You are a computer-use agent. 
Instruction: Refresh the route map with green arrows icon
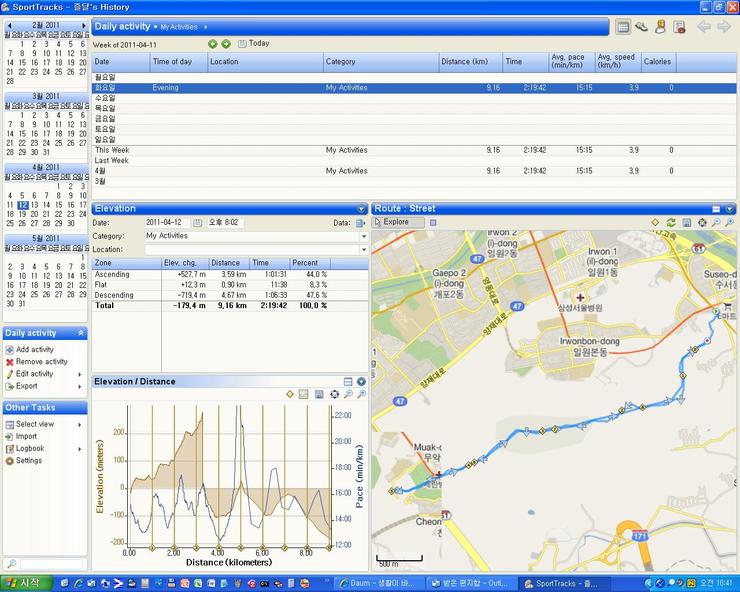671,222
